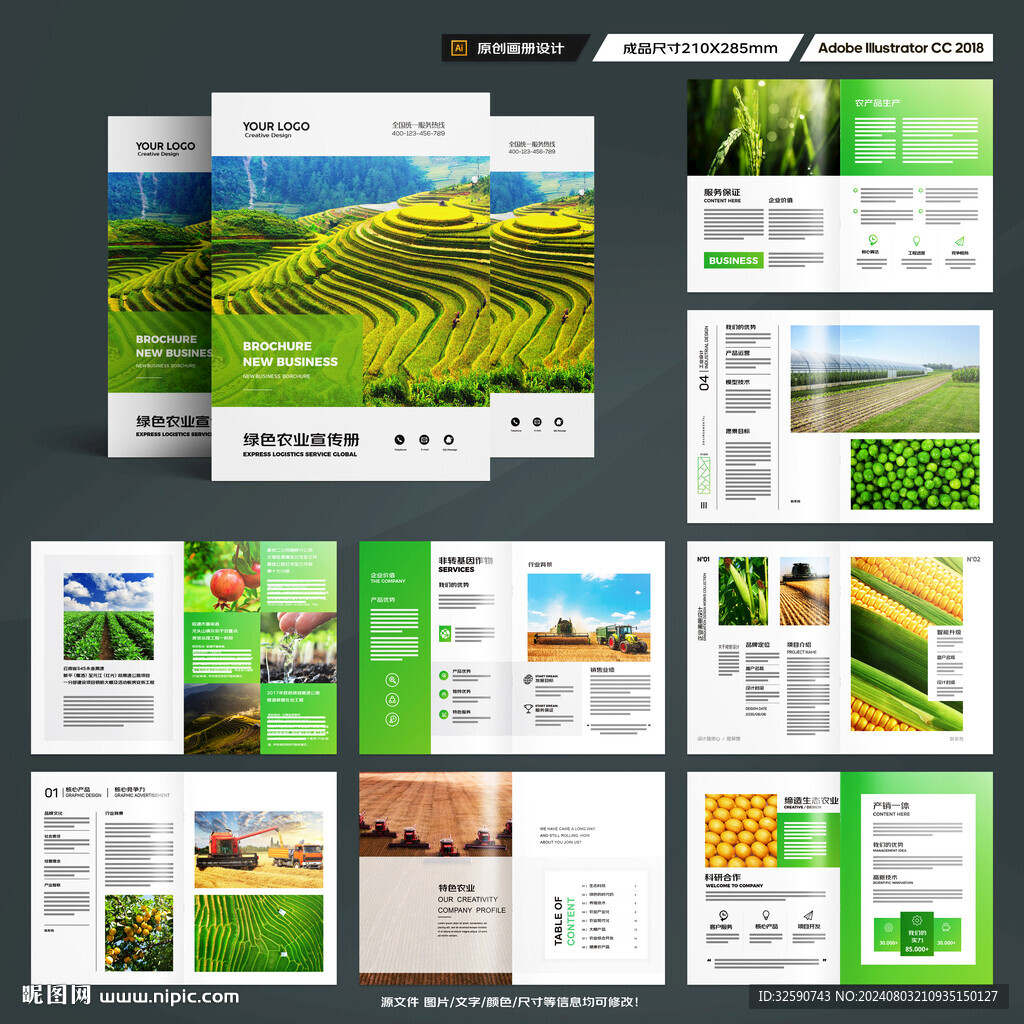Click the row of red harvesters field photo

[436, 814]
